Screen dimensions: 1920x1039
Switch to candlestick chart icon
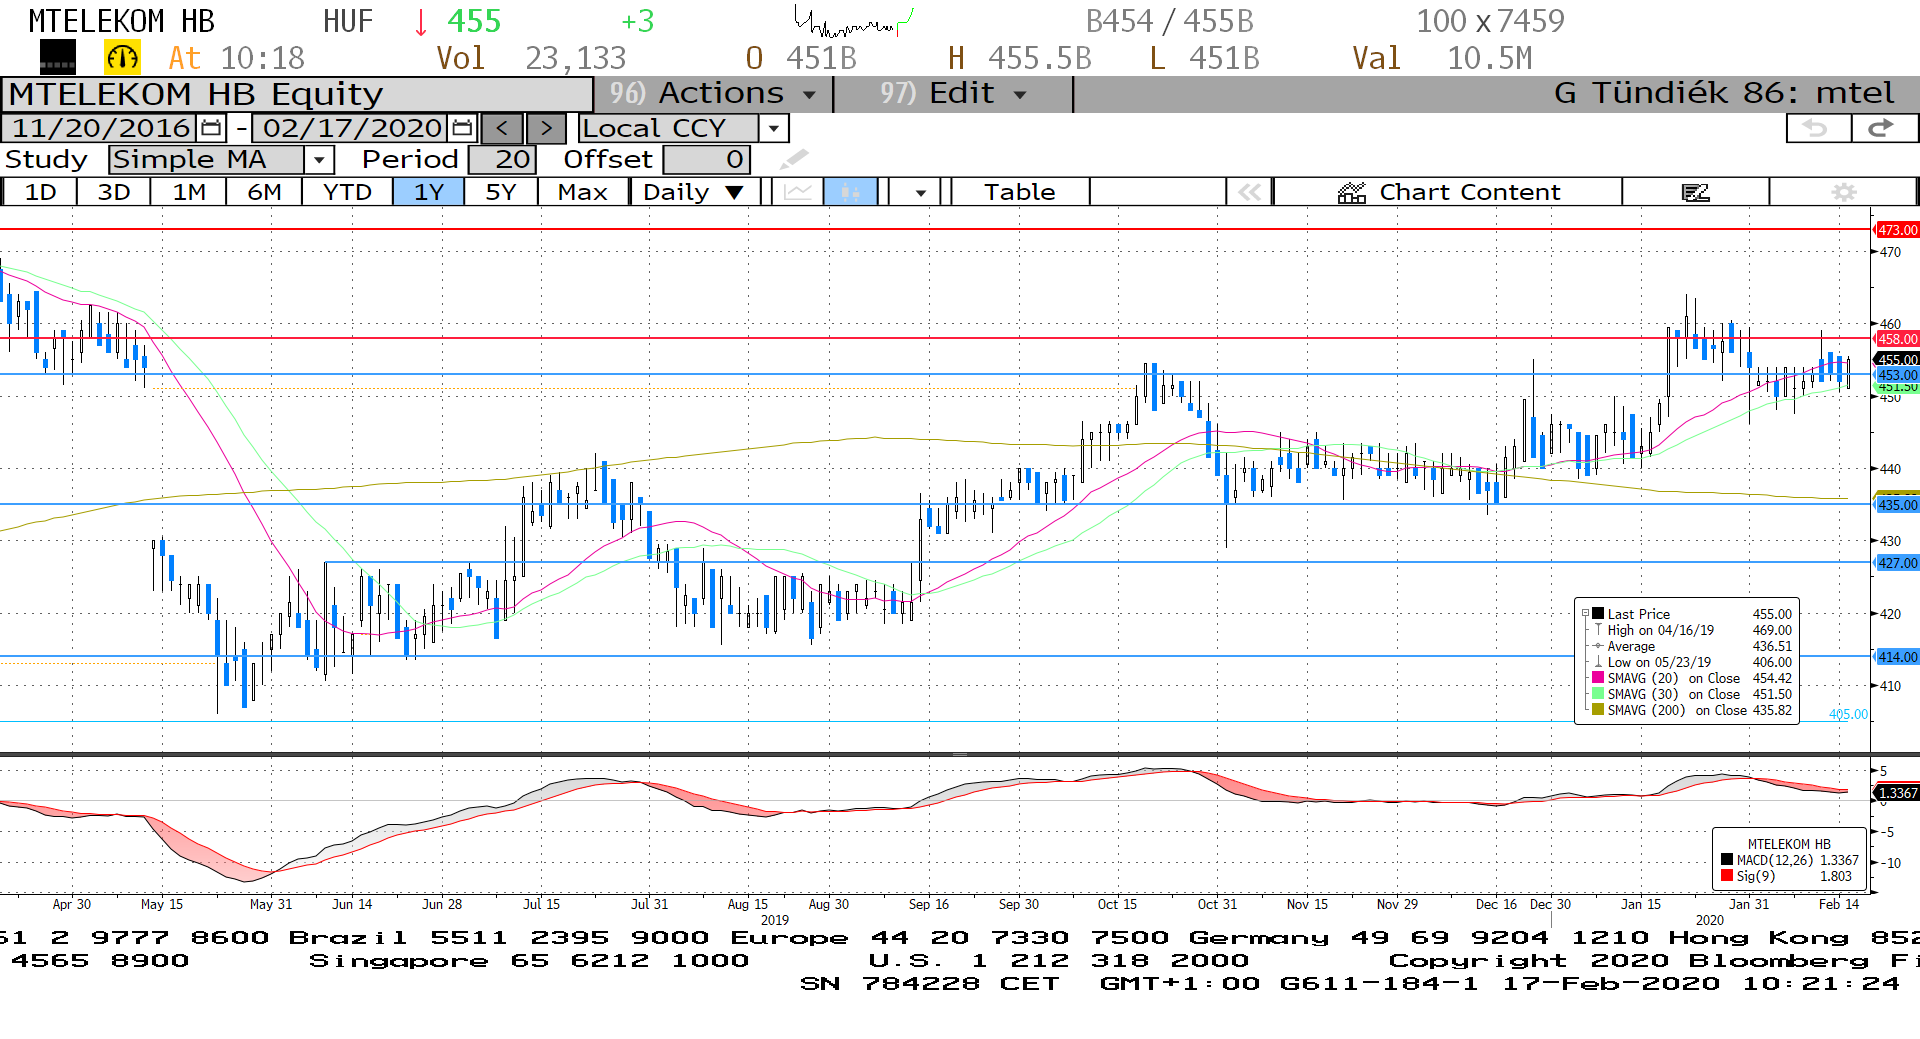coord(851,192)
